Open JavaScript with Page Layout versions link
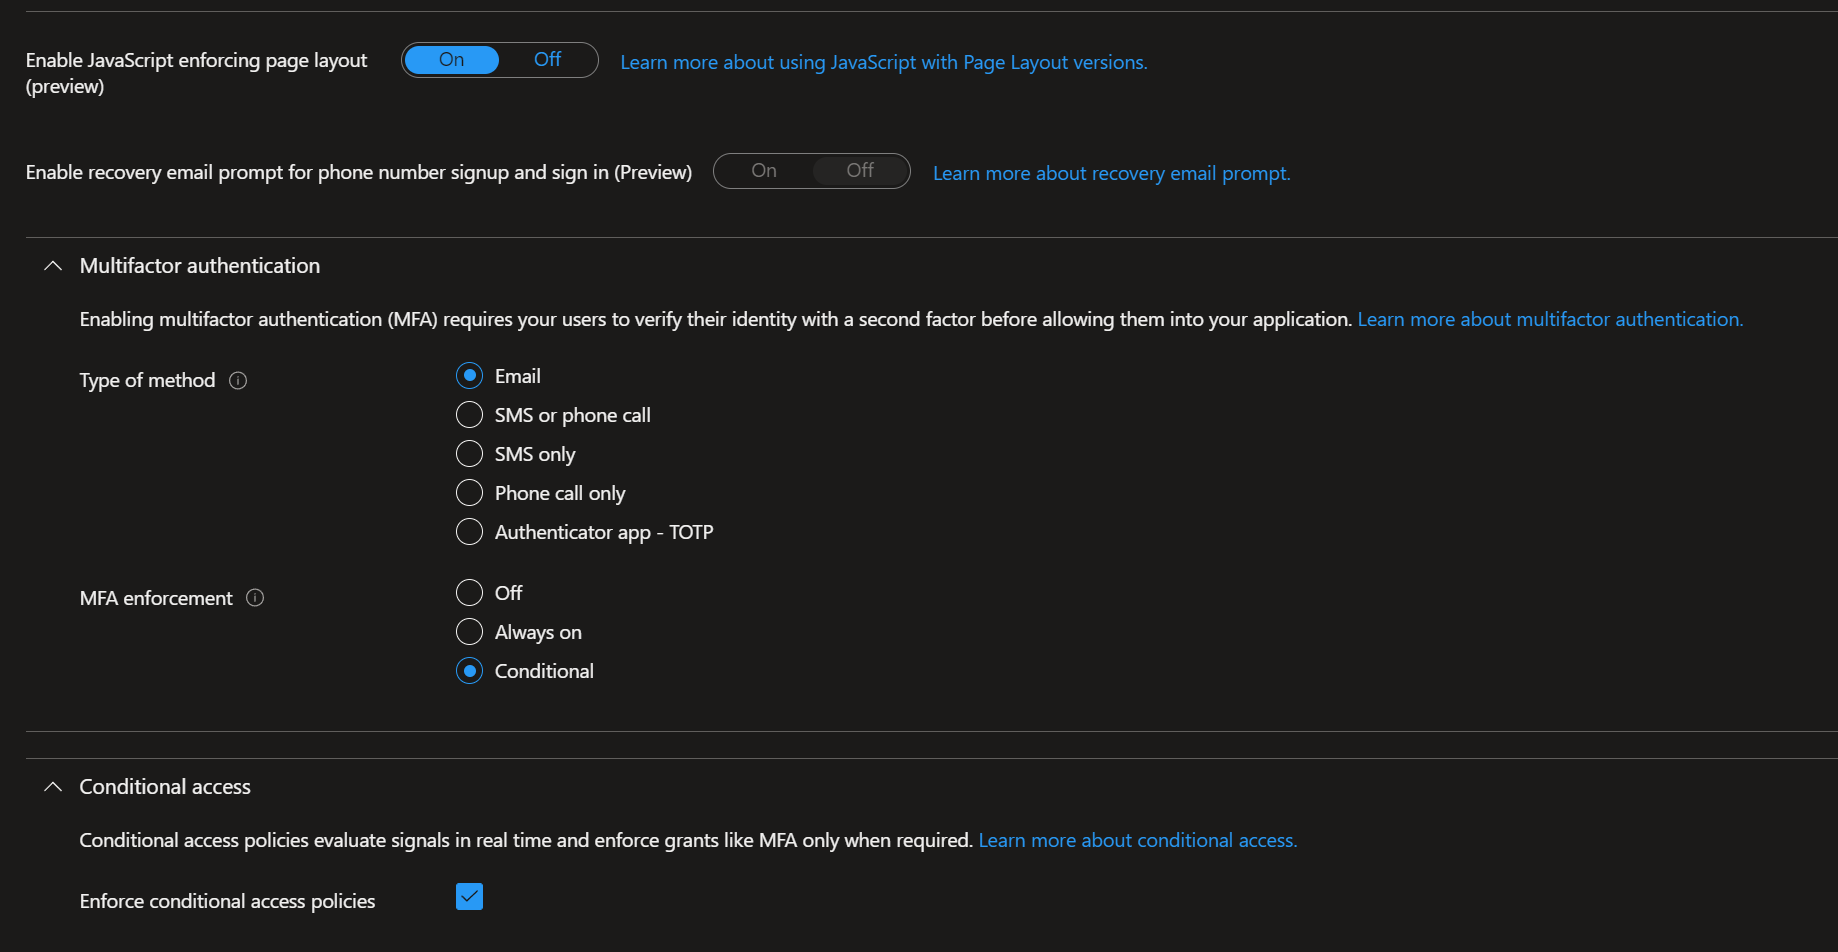 coord(884,62)
